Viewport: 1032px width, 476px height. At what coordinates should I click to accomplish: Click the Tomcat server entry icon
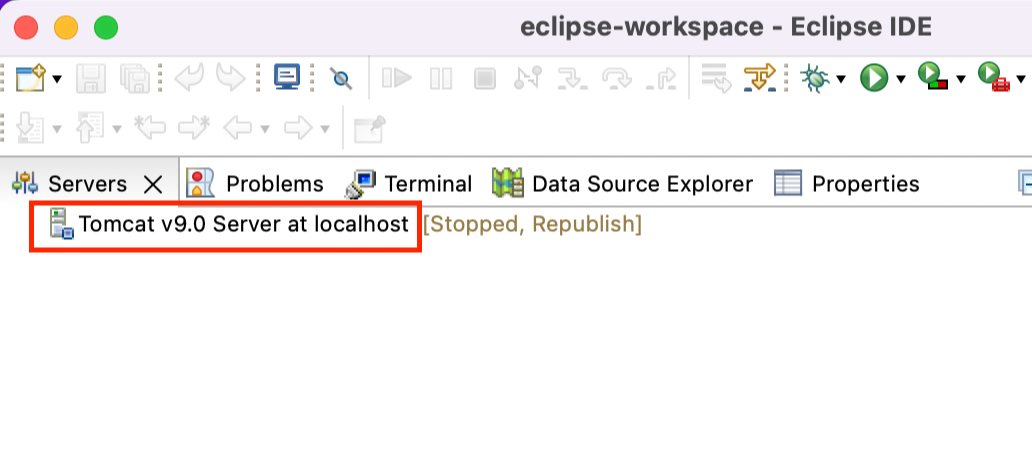[x=62, y=225]
